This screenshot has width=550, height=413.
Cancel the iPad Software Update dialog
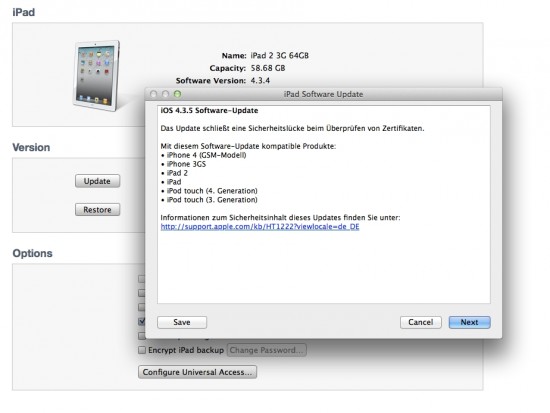tap(421, 322)
